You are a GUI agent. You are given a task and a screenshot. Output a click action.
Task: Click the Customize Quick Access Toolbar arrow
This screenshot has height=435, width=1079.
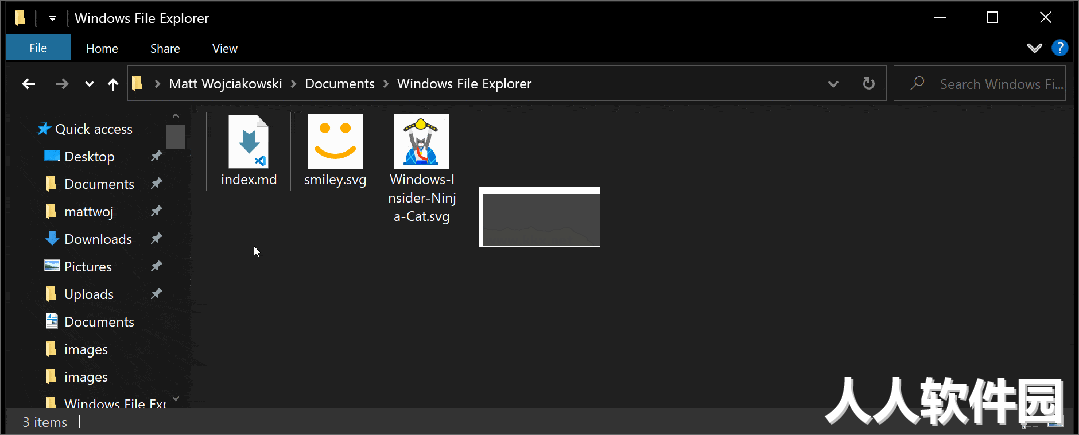click(x=52, y=19)
